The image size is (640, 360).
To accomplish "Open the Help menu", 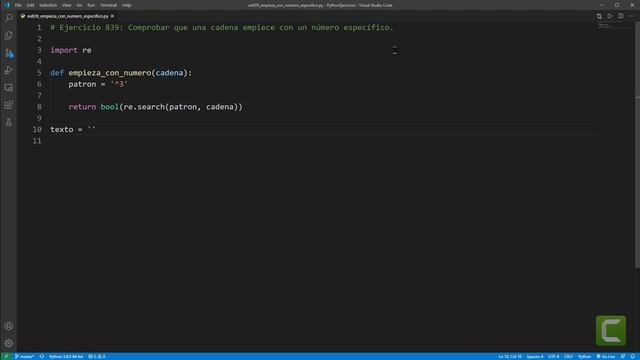I will (x=127, y=5).
